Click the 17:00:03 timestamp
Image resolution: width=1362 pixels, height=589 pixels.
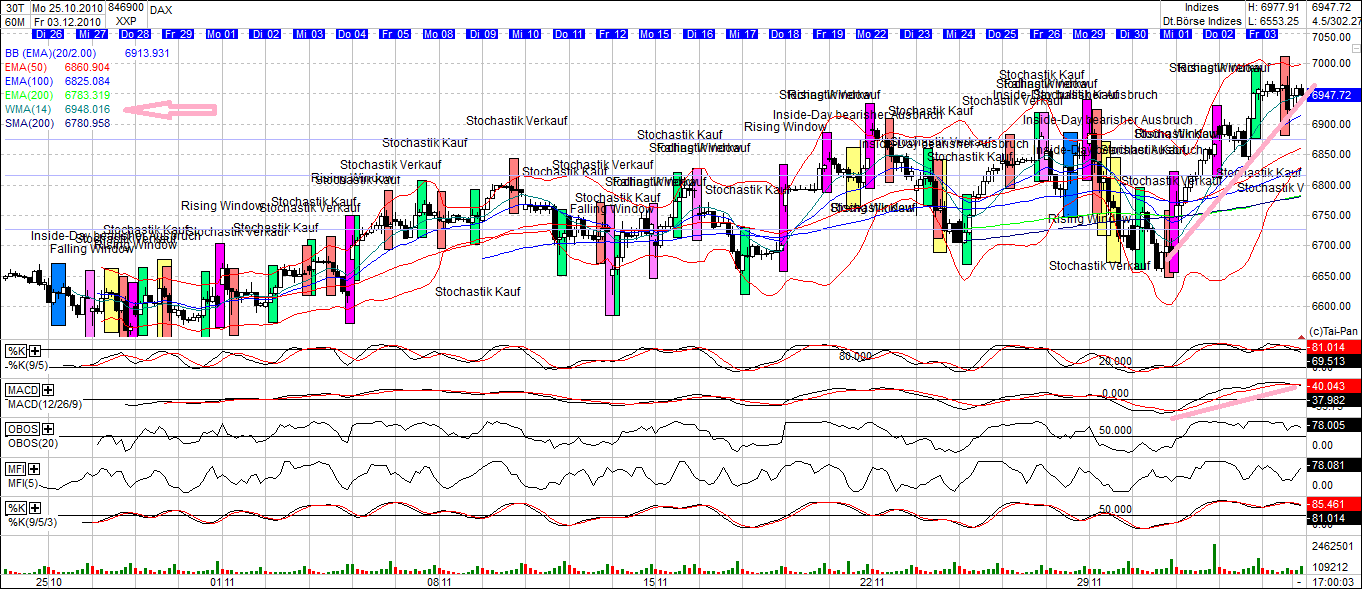coord(1334,581)
